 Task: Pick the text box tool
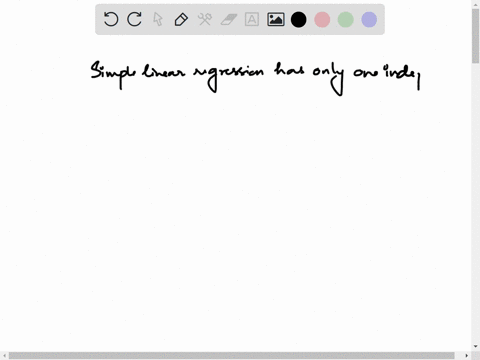[252, 19]
